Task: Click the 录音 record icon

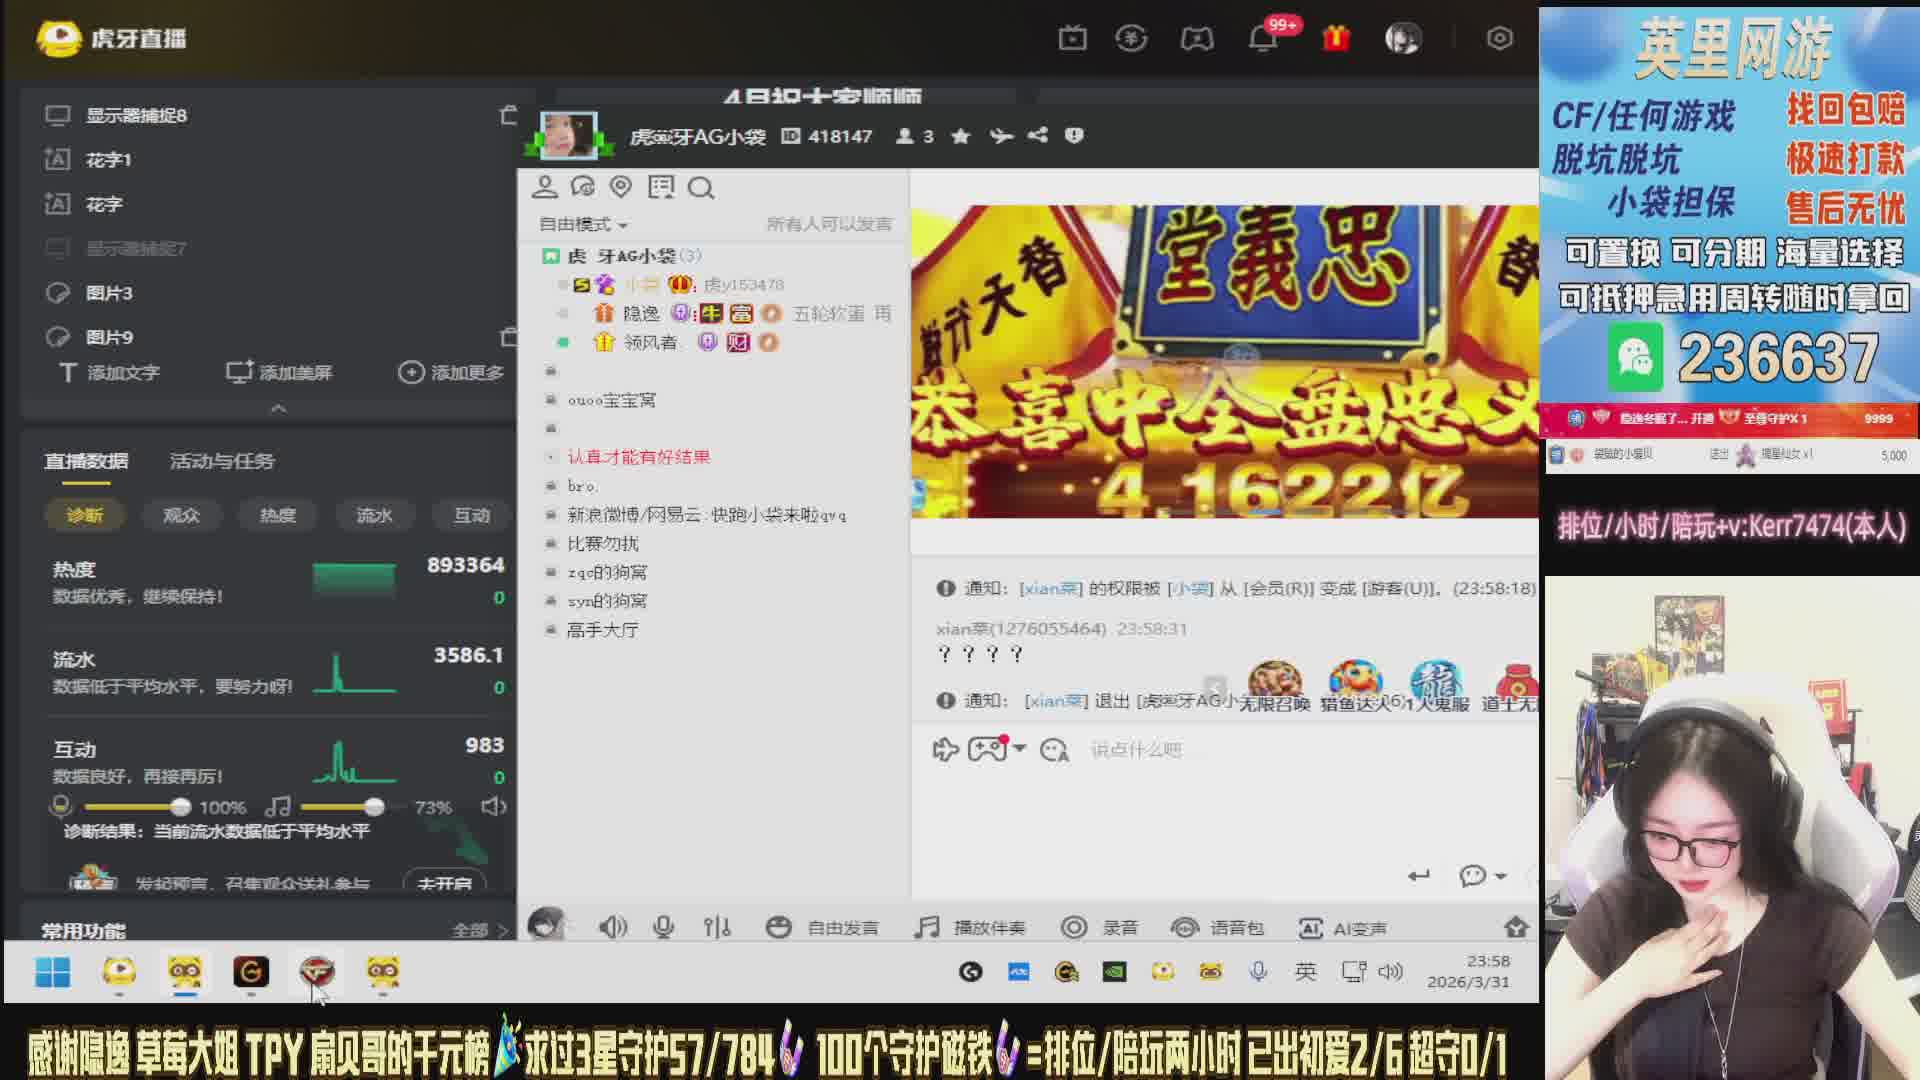Action: coord(1074,928)
